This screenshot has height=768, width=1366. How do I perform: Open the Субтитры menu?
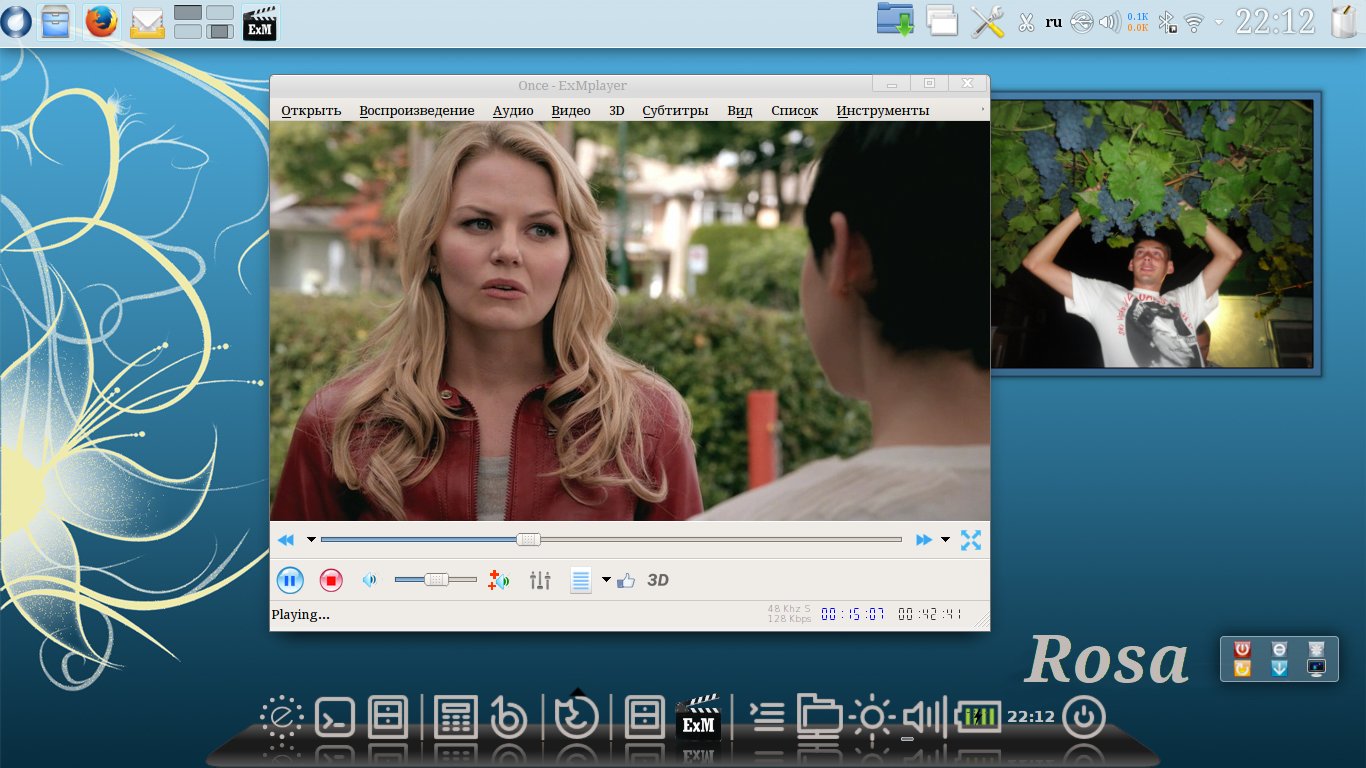[x=675, y=111]
